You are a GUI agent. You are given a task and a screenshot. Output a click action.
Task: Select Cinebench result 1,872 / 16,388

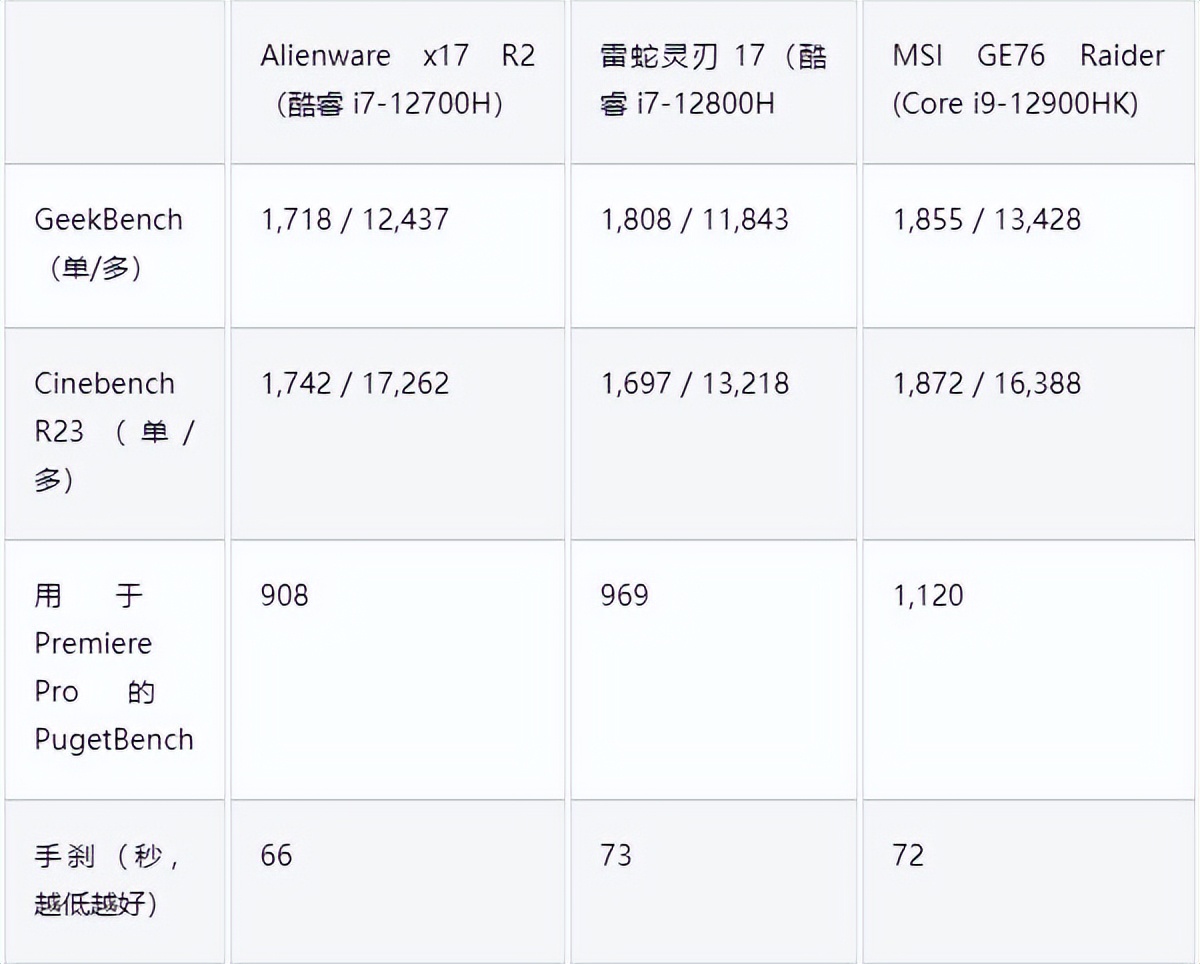(x=987, y=383)
